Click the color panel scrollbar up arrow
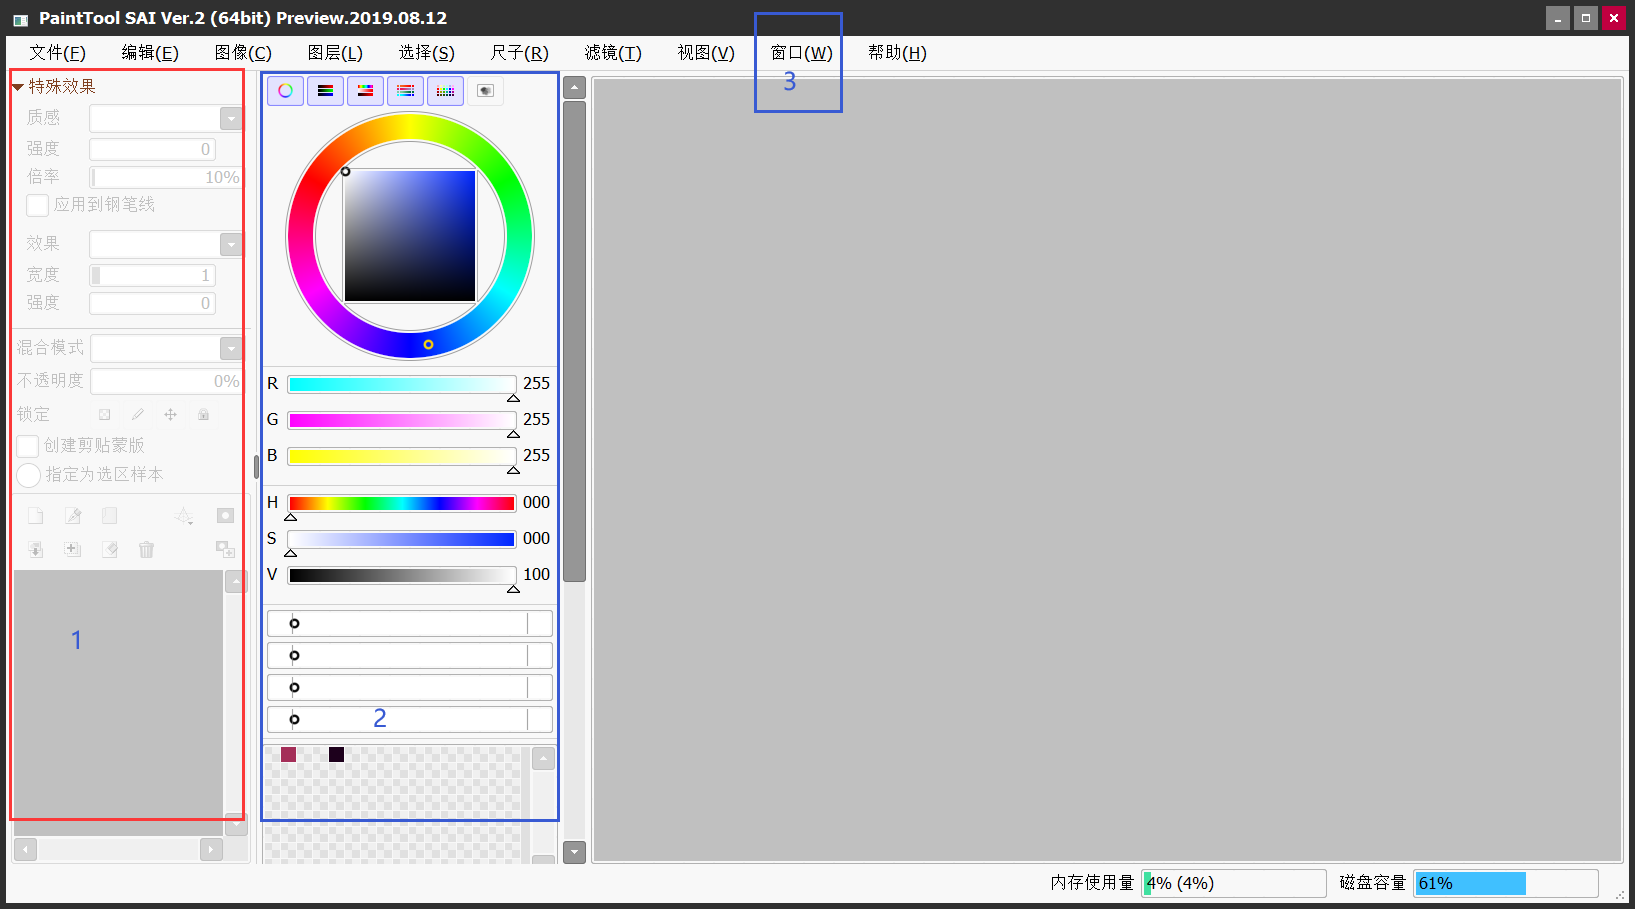1635x909 pixels. pyautogui.click(x=574, y=87)
